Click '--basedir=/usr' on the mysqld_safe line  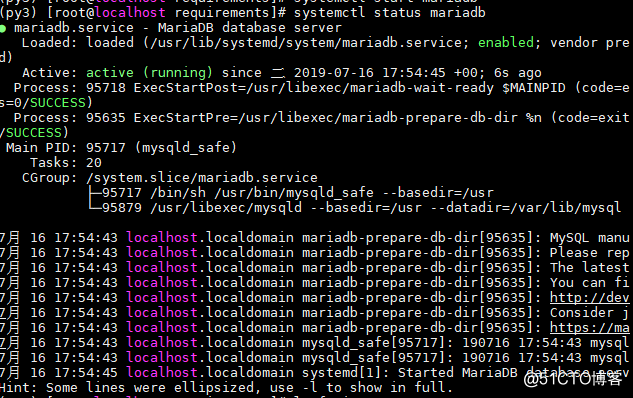pyautogui.click(x=438, y=193)
